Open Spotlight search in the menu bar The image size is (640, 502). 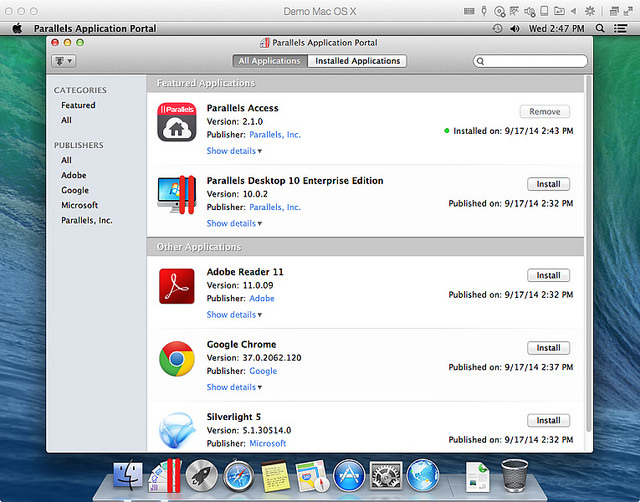pyautogui.click(x=600, y=29)
